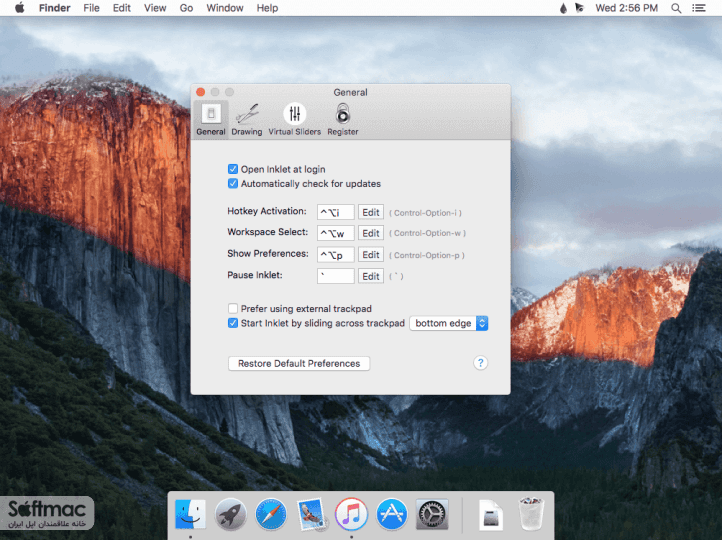Open Mail stamp icon in Dock
This screenshot has width=722, height=540.
tap(311, 514)
